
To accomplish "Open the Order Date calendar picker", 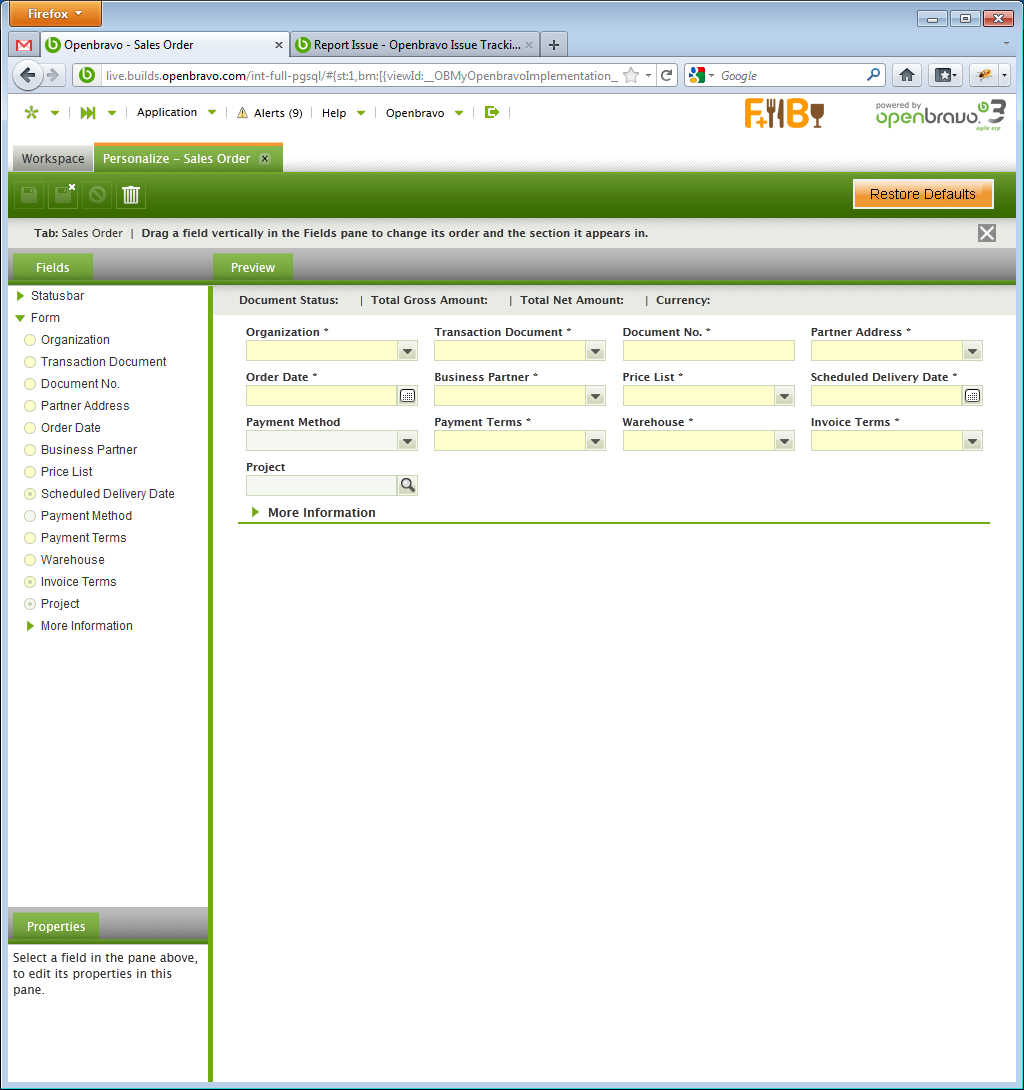I will (x=407, y=396).
